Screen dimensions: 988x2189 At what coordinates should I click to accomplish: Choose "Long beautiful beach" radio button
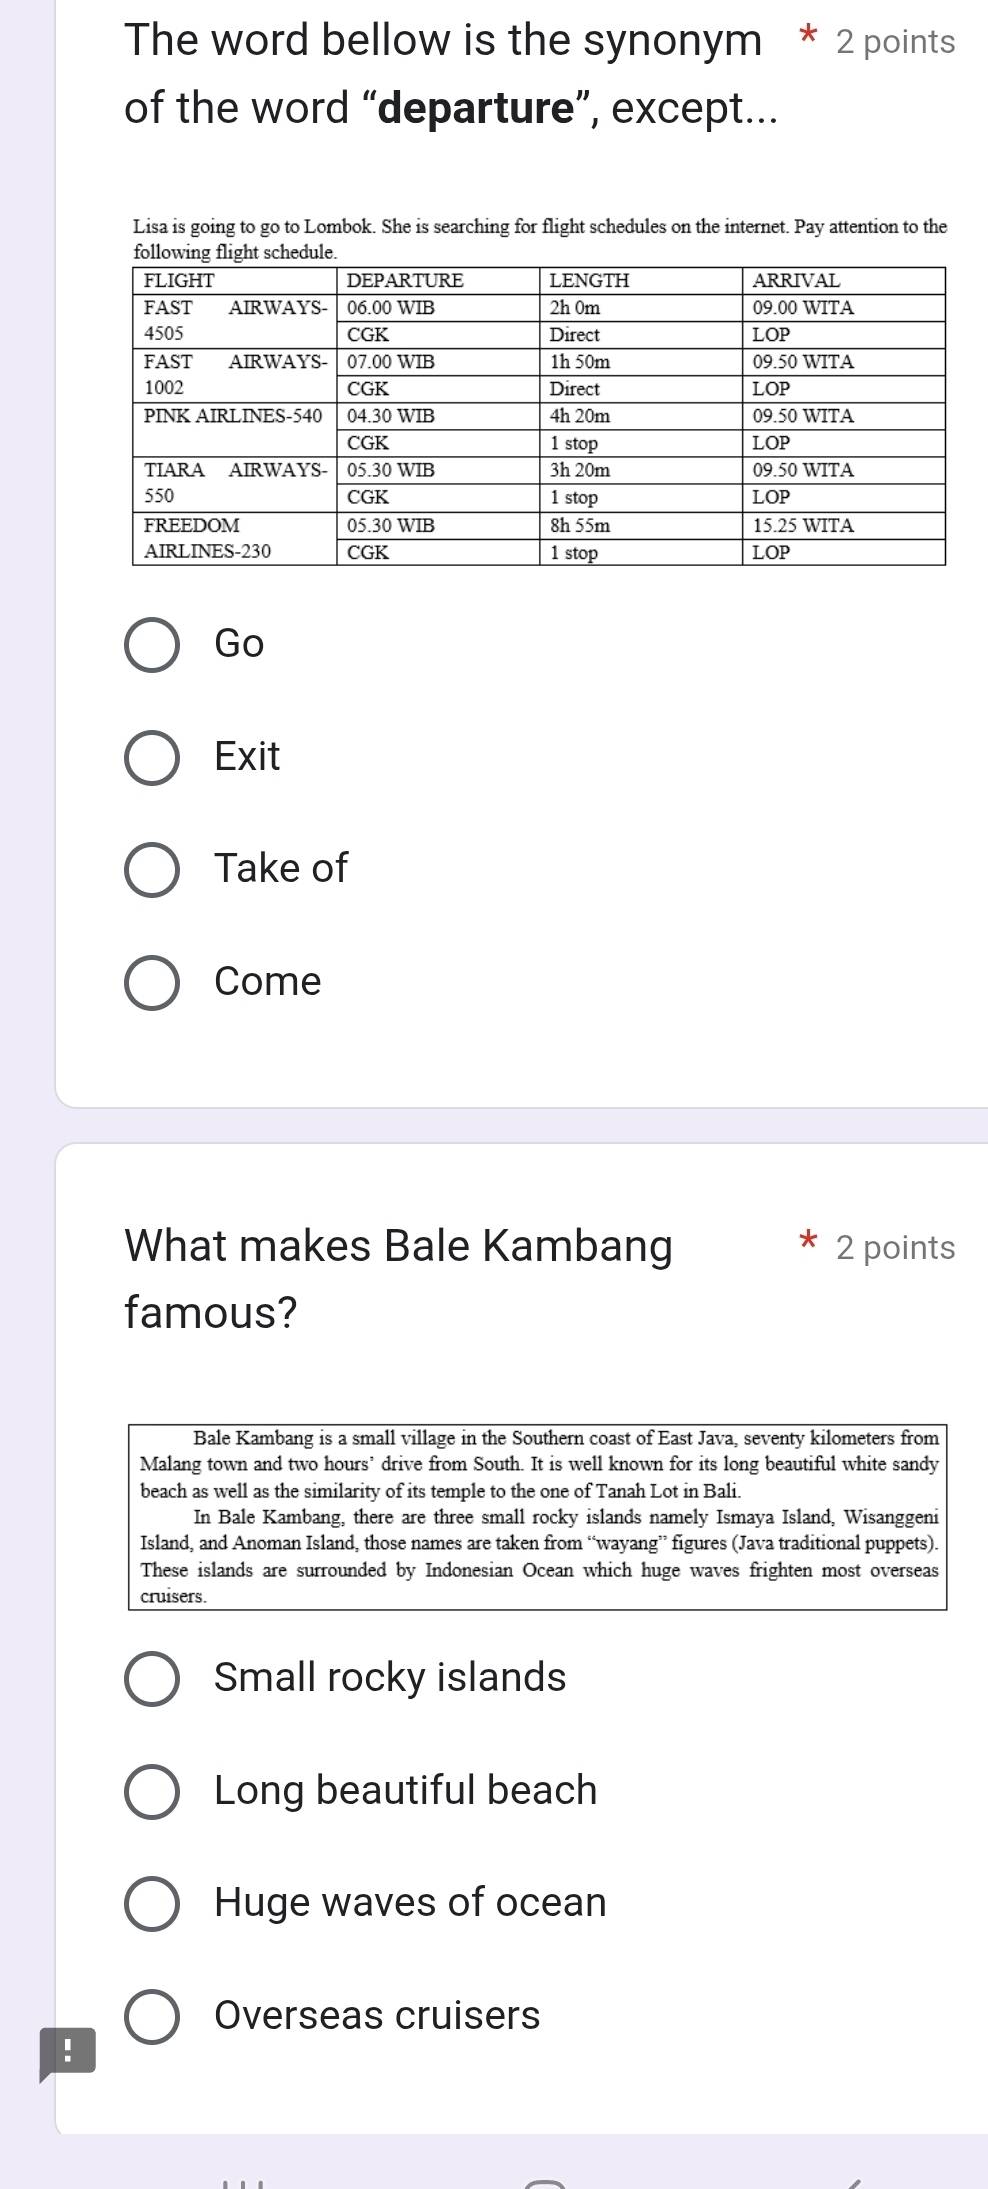[x=152, y=1791]
